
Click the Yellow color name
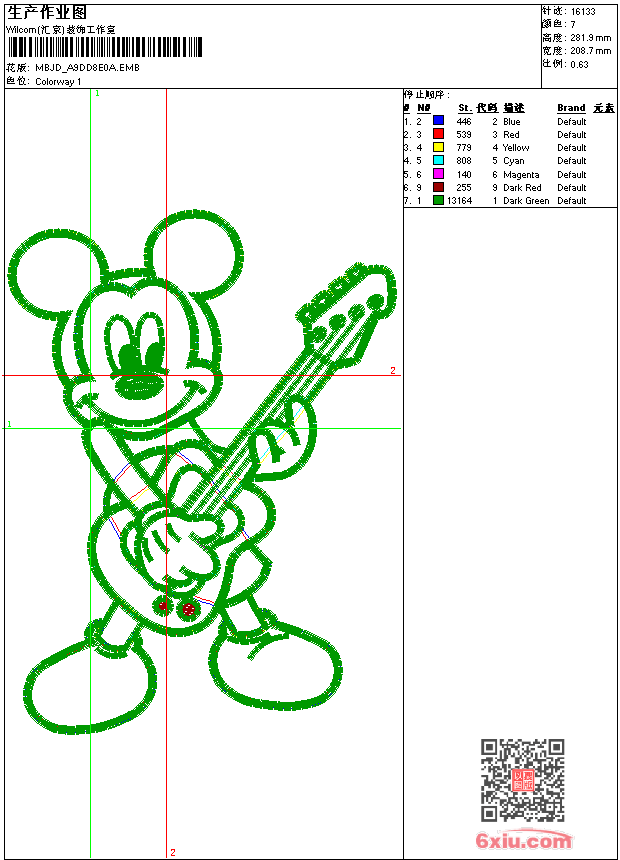[516, 148]
